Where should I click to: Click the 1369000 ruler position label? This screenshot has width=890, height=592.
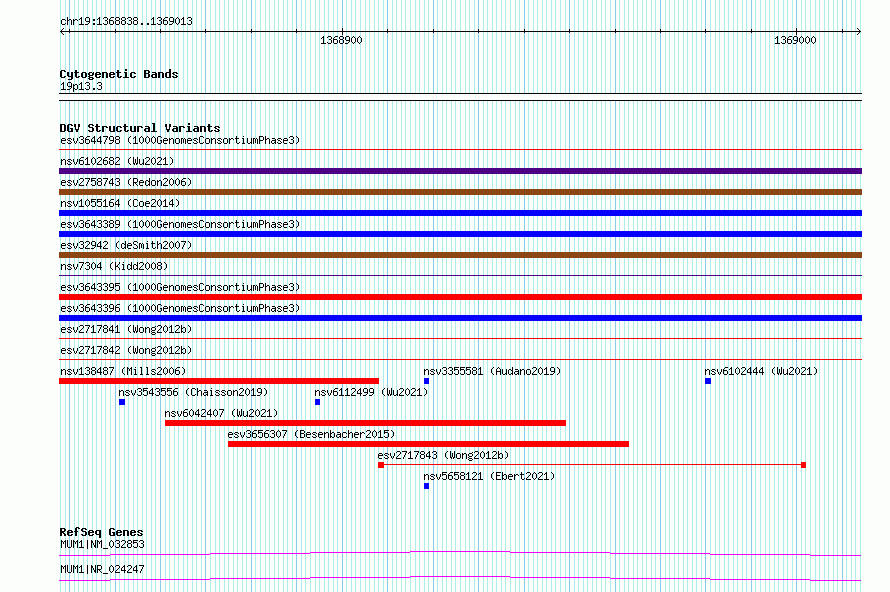click(x=795, y=40)
